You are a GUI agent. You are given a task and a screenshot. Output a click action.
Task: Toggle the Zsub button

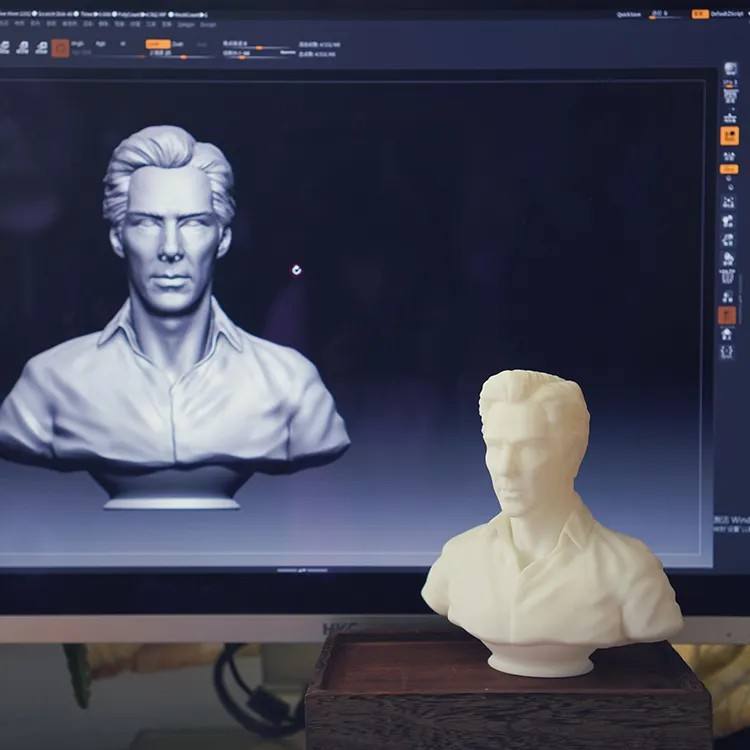point(177,44)
